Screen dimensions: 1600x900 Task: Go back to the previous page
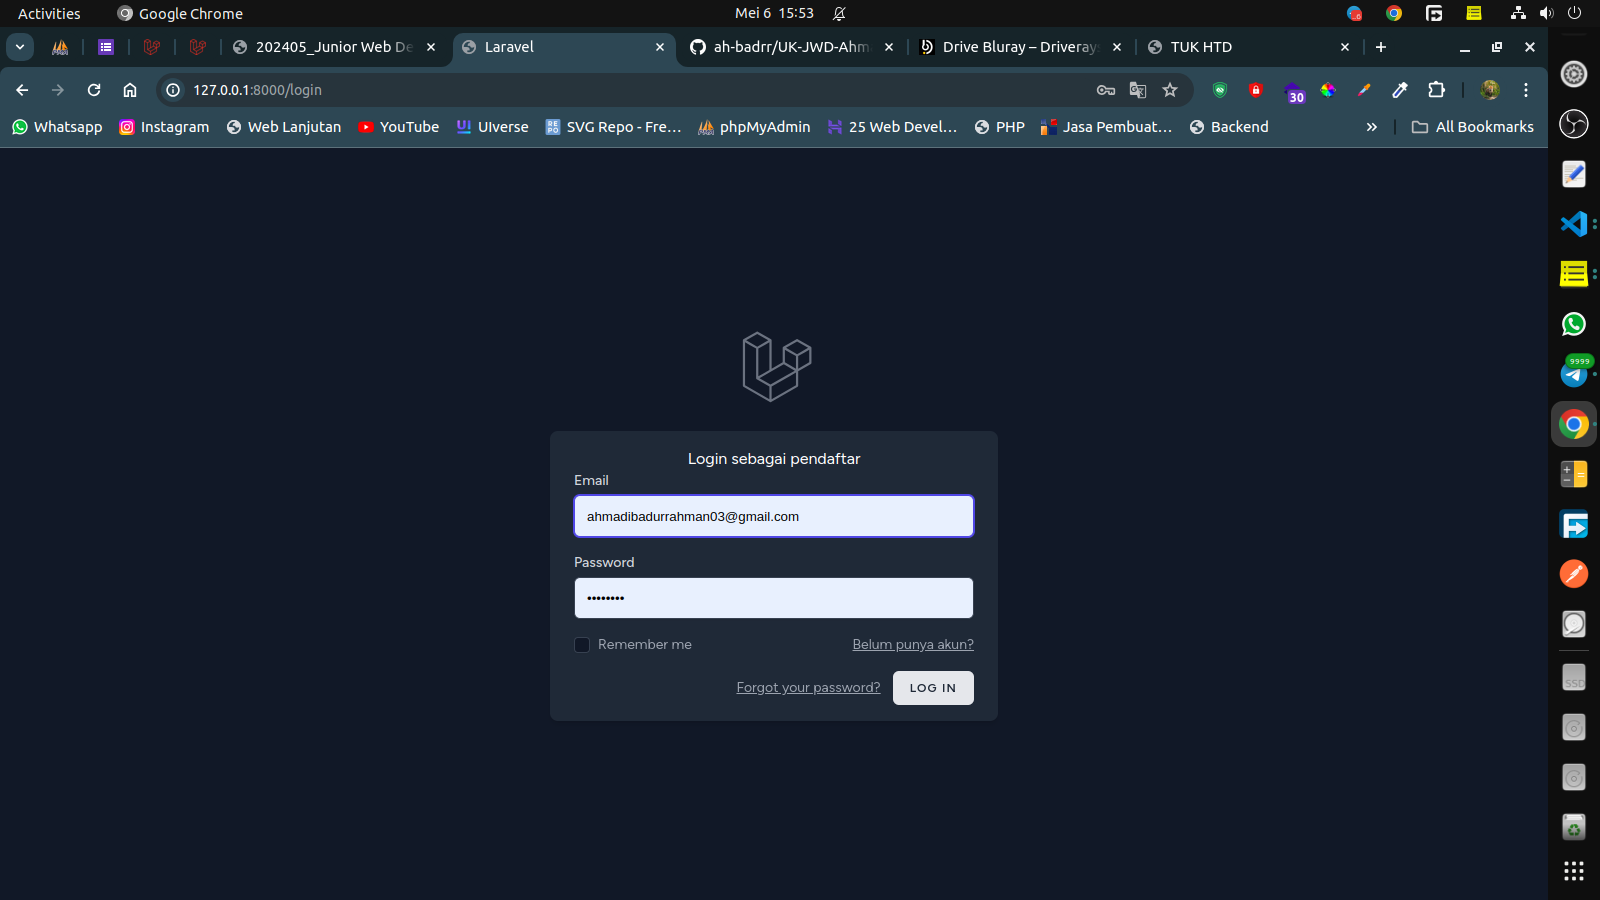click(22, 90)
